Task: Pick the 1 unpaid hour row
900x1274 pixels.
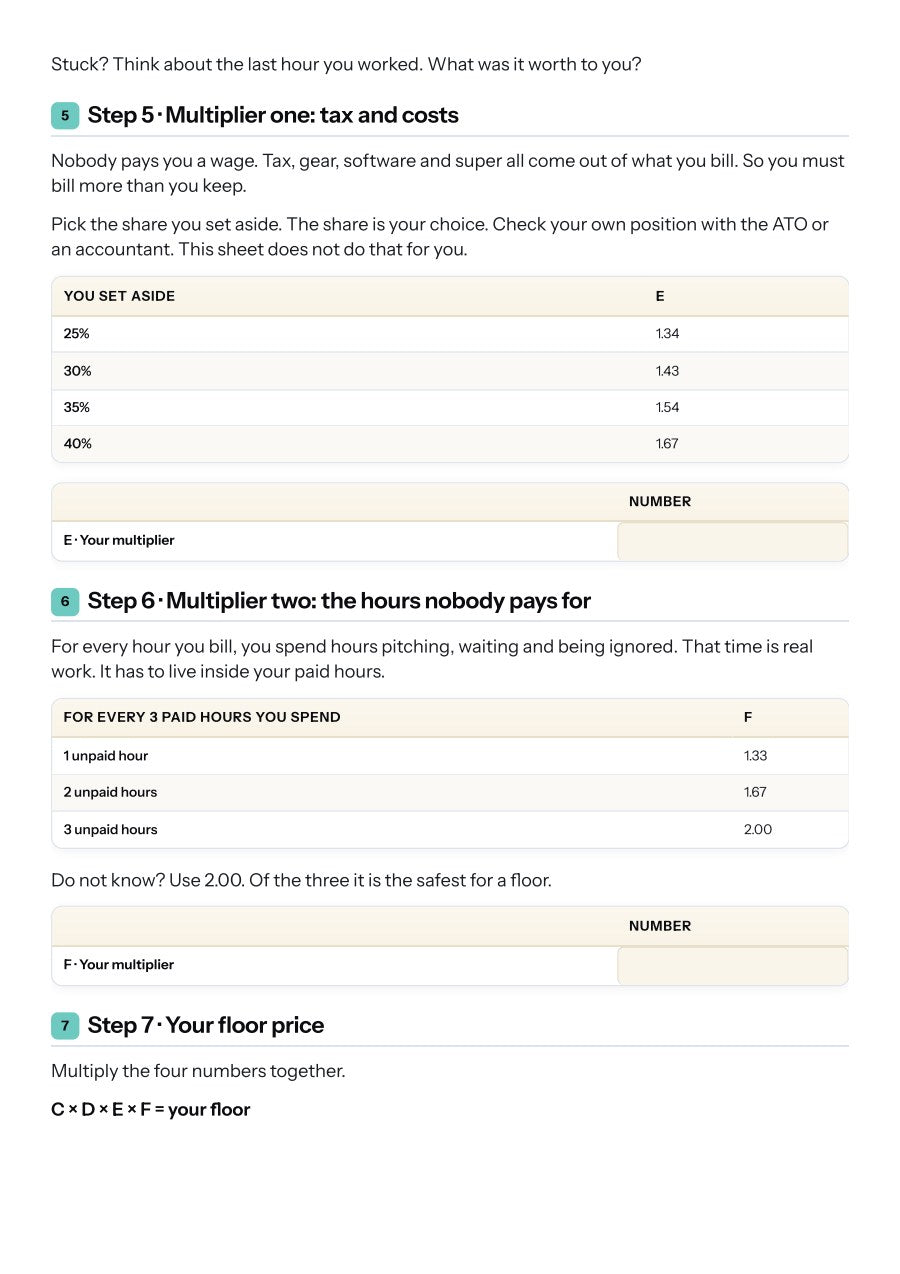Action: point(450,756)
